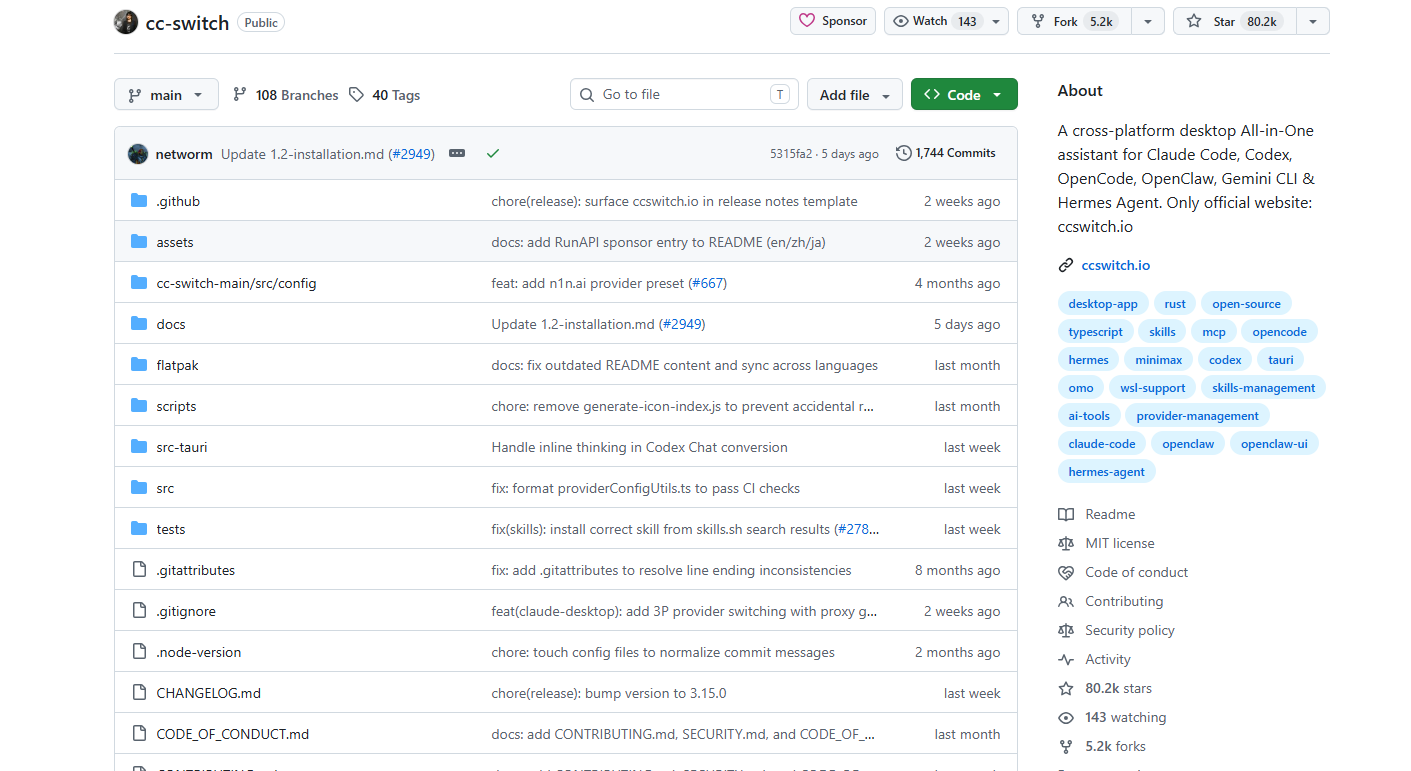
Task: Select the claude-code topic tag
Action: (1102, 444)
